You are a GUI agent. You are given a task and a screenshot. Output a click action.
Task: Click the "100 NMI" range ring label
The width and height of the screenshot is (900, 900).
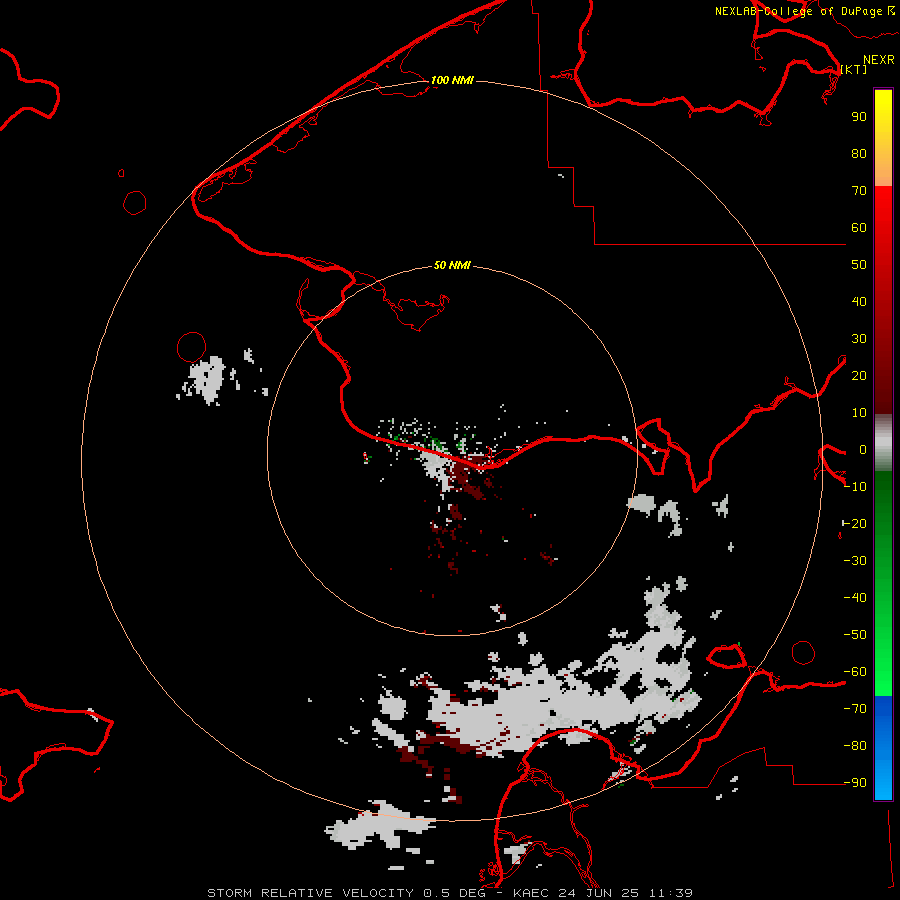pyautogui.click(x=452, y=80)
